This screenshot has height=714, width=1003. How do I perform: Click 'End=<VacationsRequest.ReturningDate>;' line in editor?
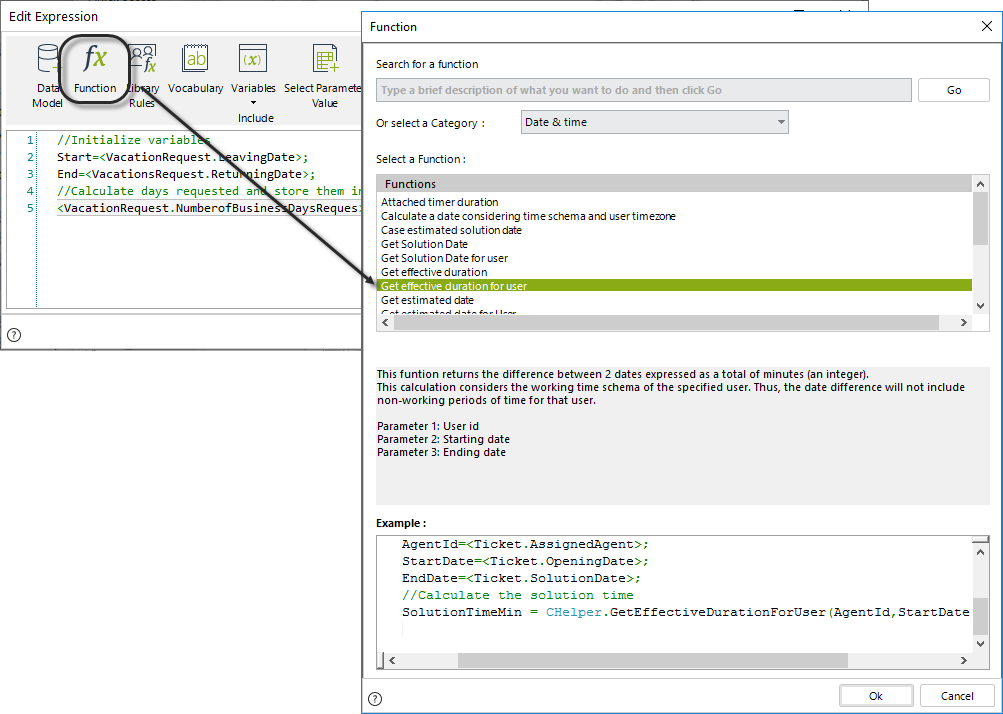pyautogui.click(x=186, y=174)
